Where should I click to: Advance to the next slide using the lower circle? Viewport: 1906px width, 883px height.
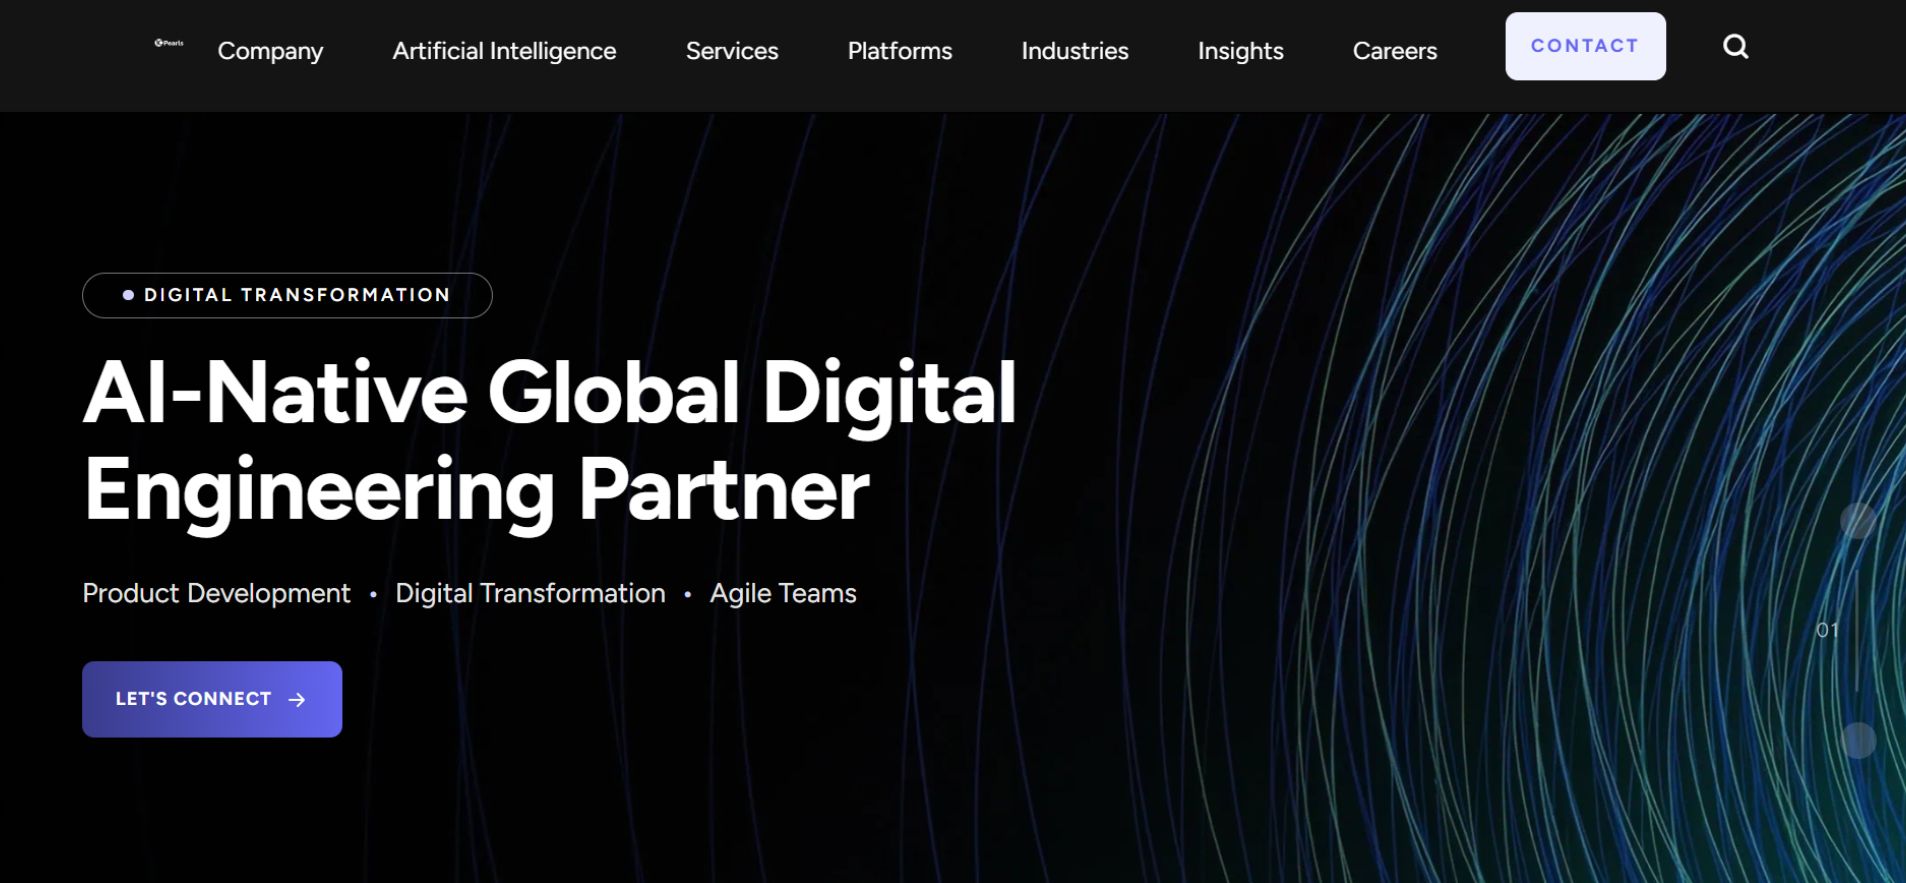point(1858,740)
